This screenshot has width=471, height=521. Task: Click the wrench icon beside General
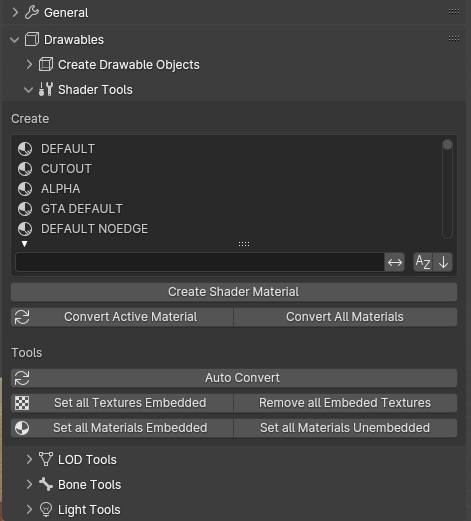coord(32,13)
